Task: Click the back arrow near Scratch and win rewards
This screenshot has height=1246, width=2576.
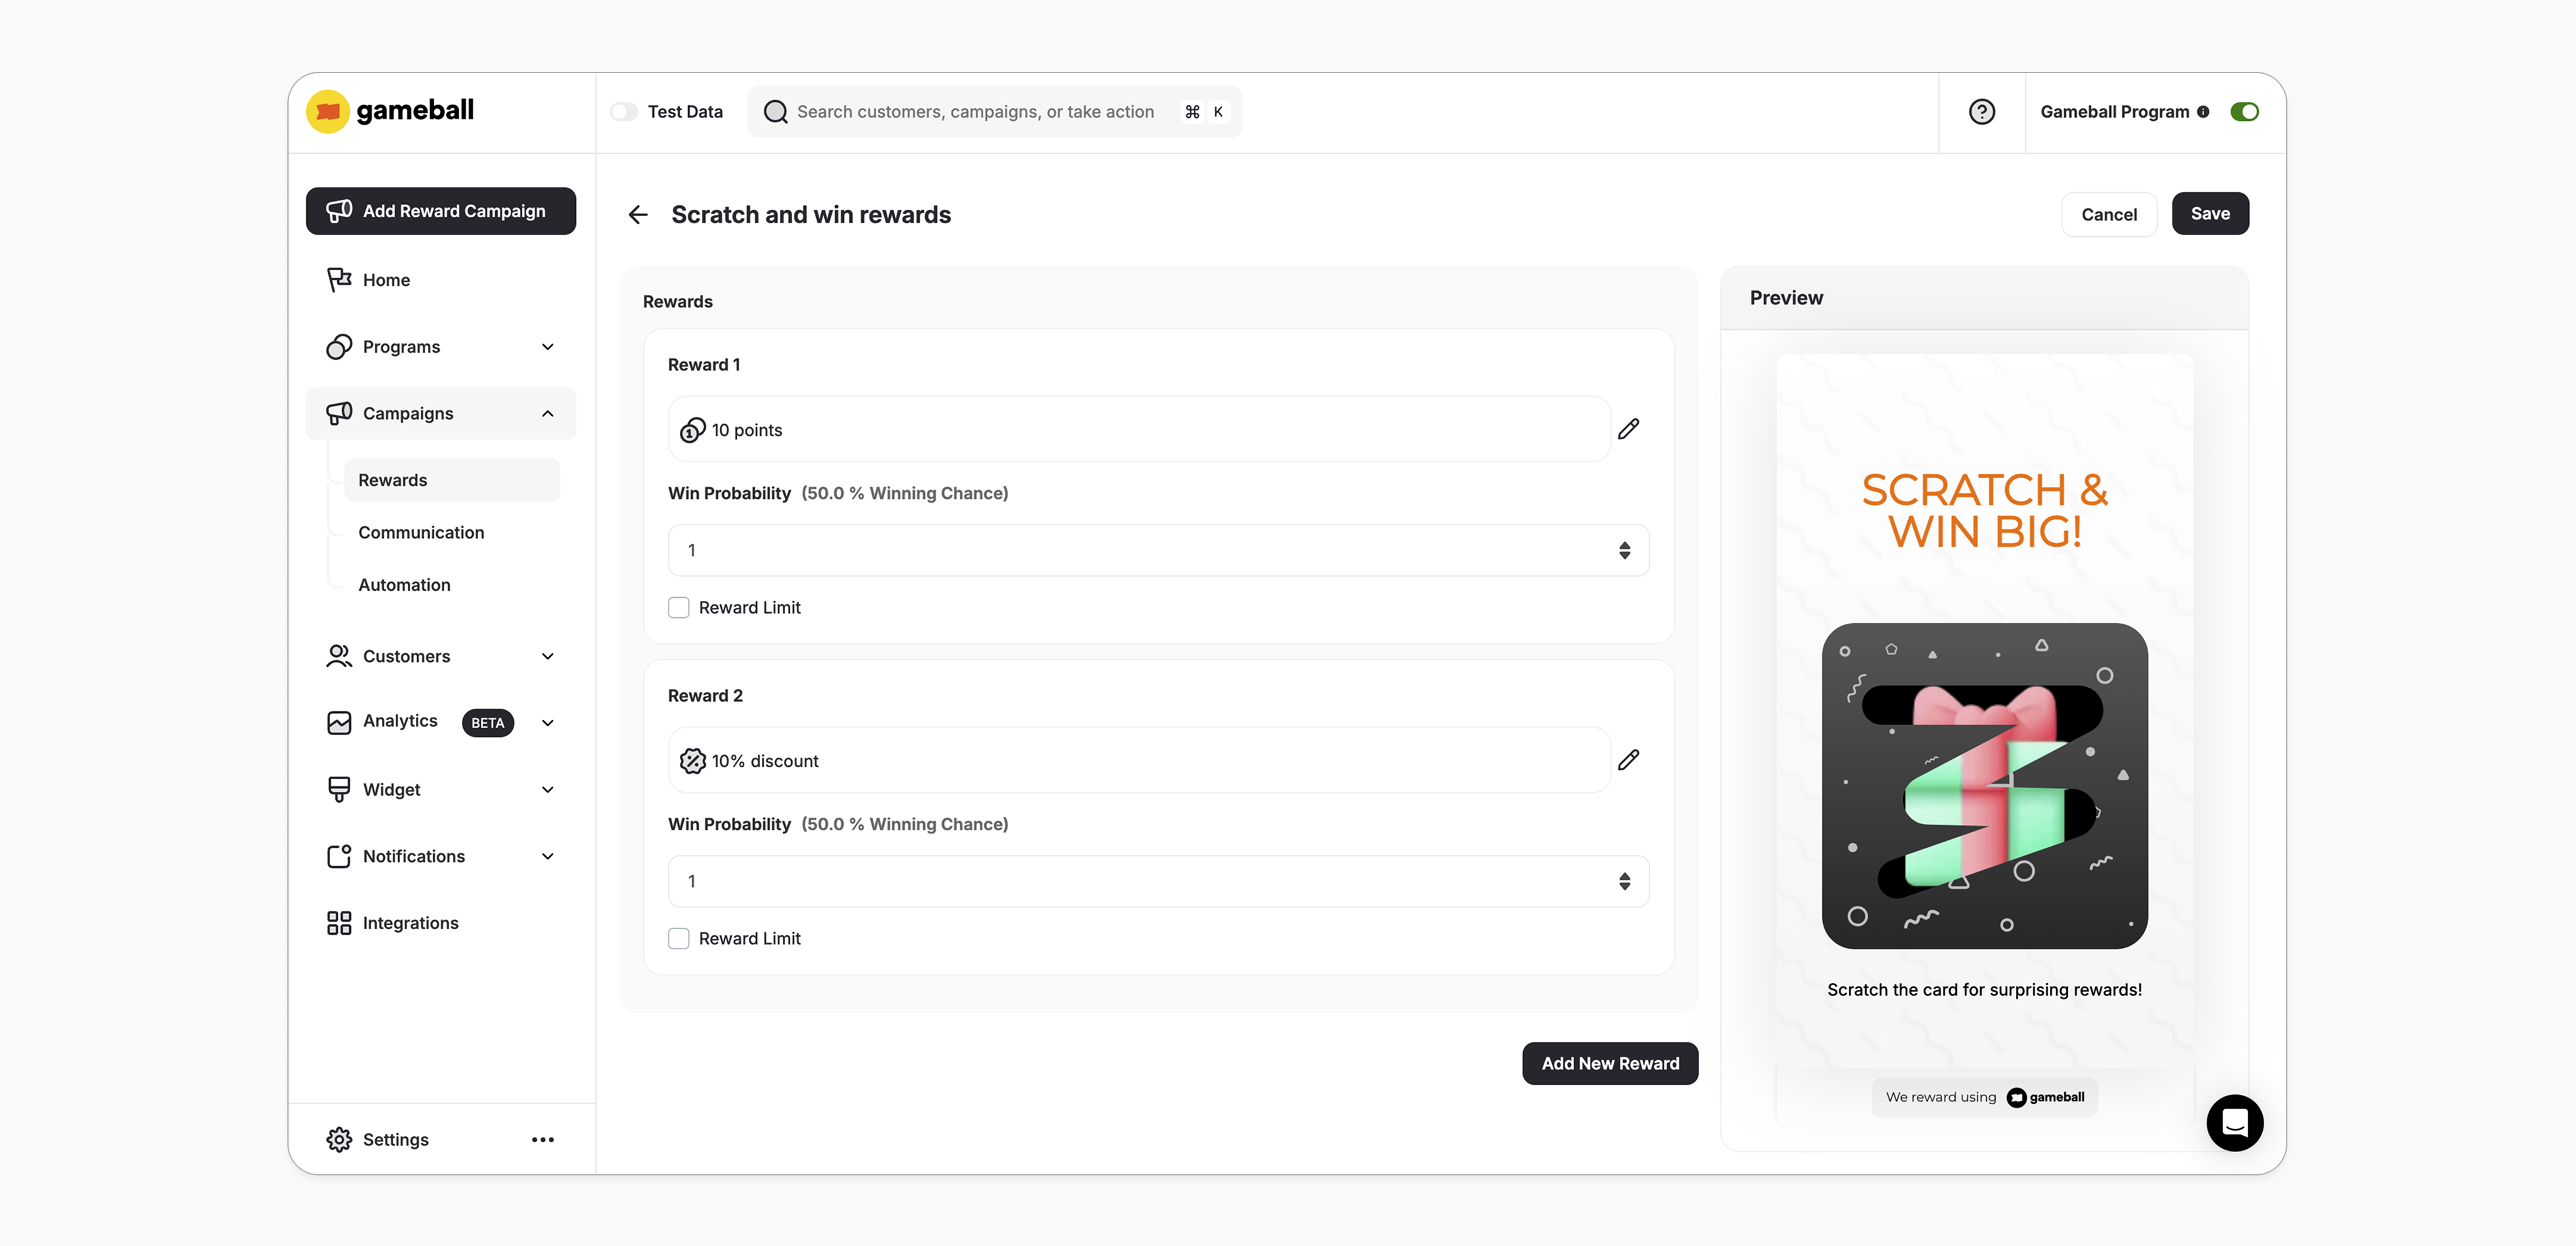Action: click(x=637, y=214)
